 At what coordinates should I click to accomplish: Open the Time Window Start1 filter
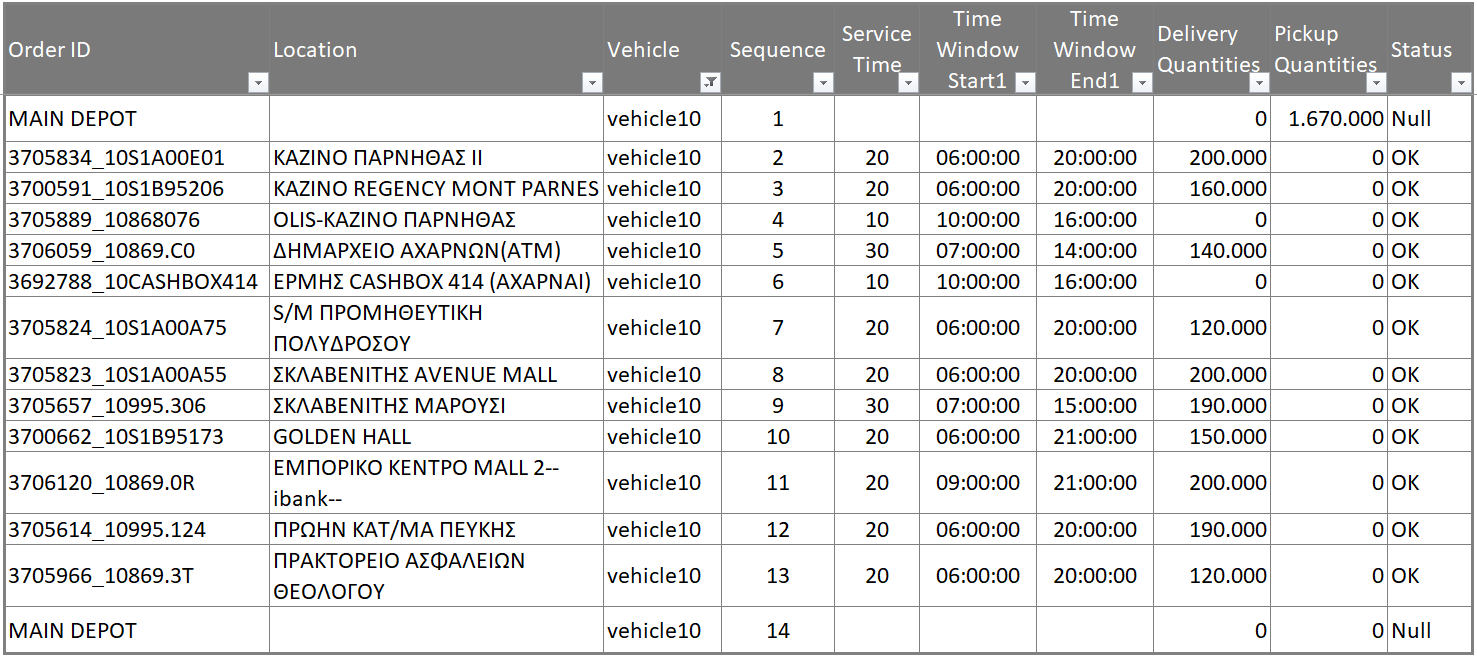1025,83
